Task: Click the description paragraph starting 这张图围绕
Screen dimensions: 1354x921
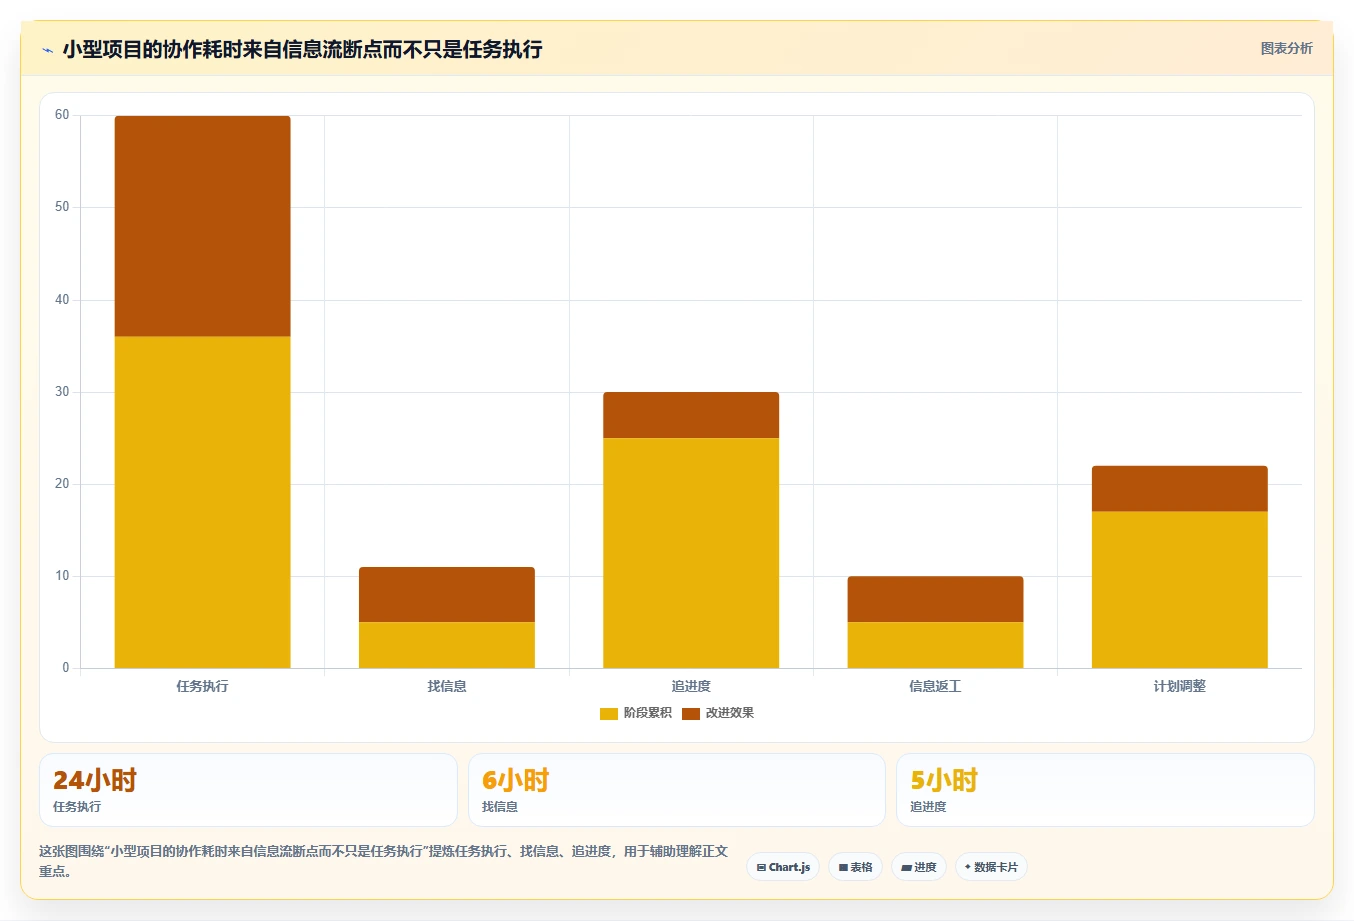Action: (x=383, y=861)
